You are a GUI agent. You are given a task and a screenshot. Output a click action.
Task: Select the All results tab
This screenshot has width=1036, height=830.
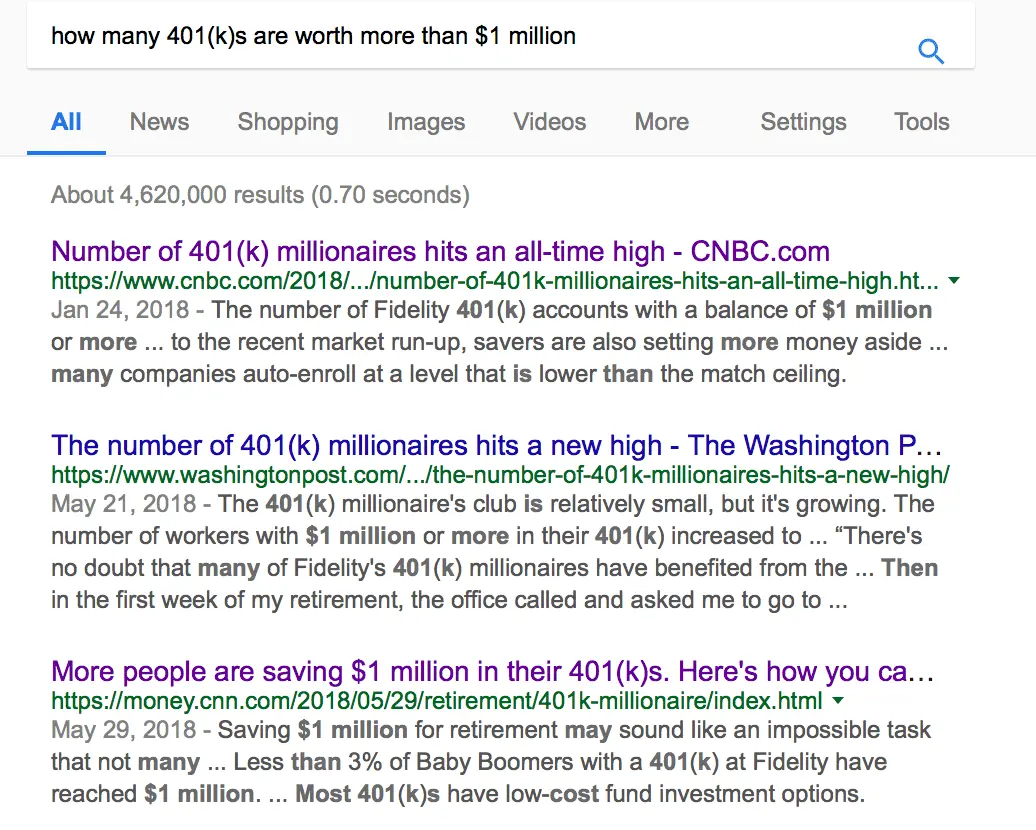pyautogui.click(x=66, y=121)
